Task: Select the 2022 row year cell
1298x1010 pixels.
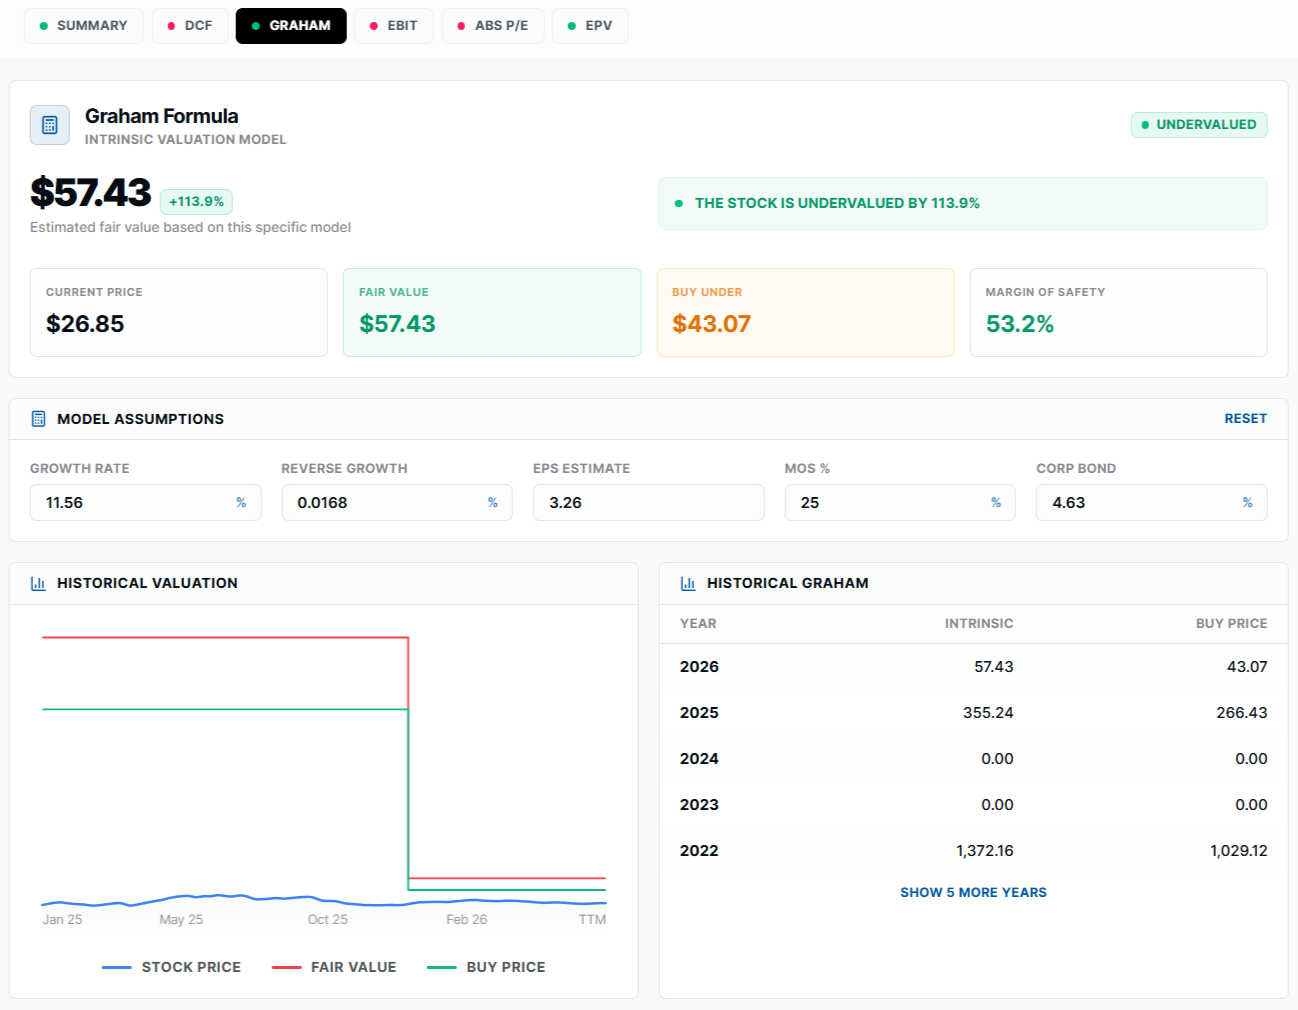Action: coord(699,851)
